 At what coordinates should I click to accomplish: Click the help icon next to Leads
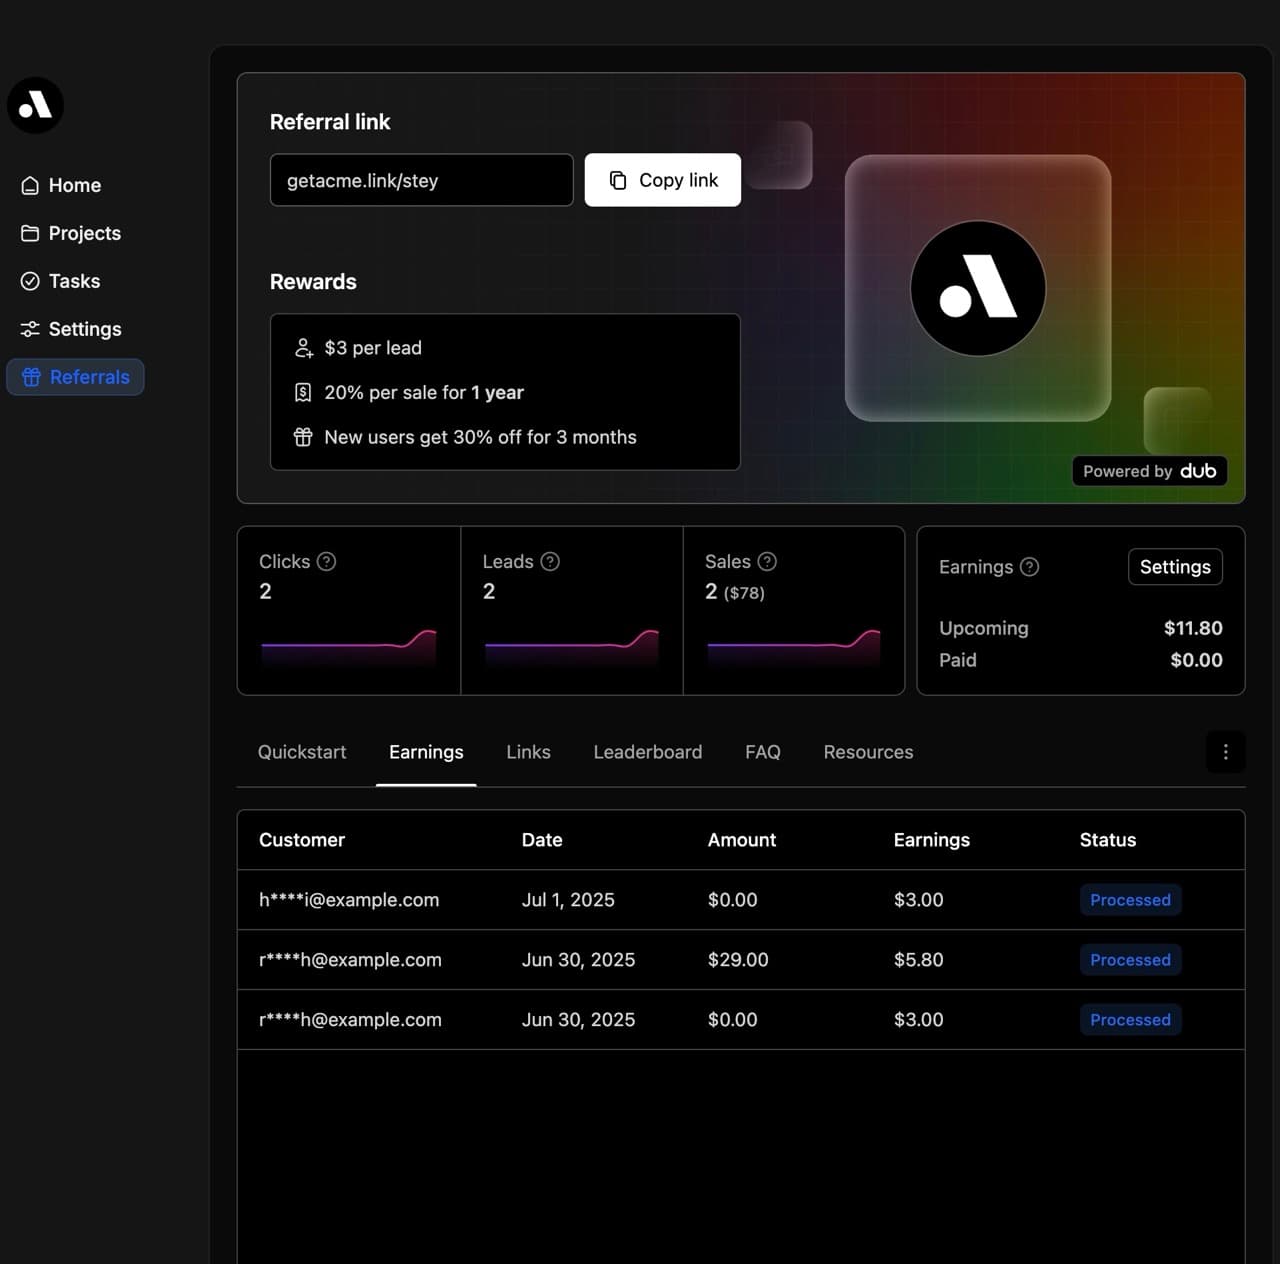tap(550, 561)
